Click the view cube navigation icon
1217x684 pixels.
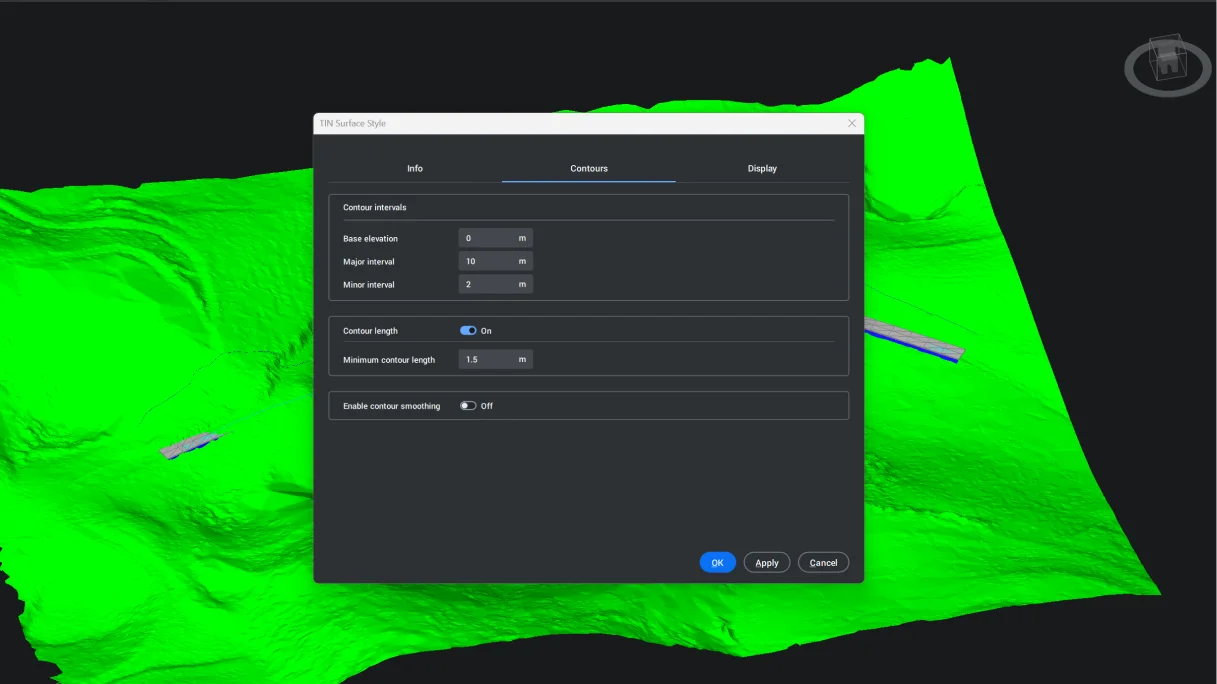(x=1167, y=65)
